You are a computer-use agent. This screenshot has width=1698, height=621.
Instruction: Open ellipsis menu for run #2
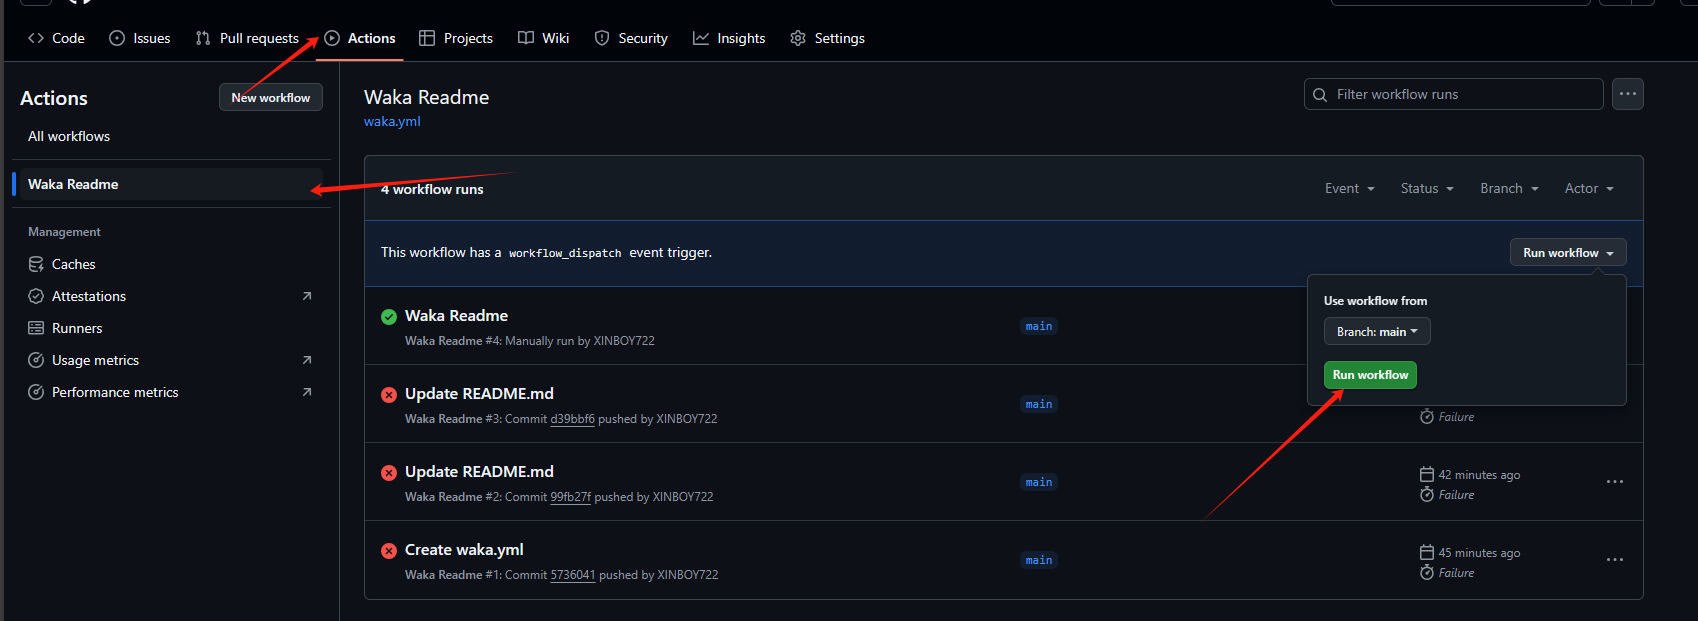pos(1615,482)
